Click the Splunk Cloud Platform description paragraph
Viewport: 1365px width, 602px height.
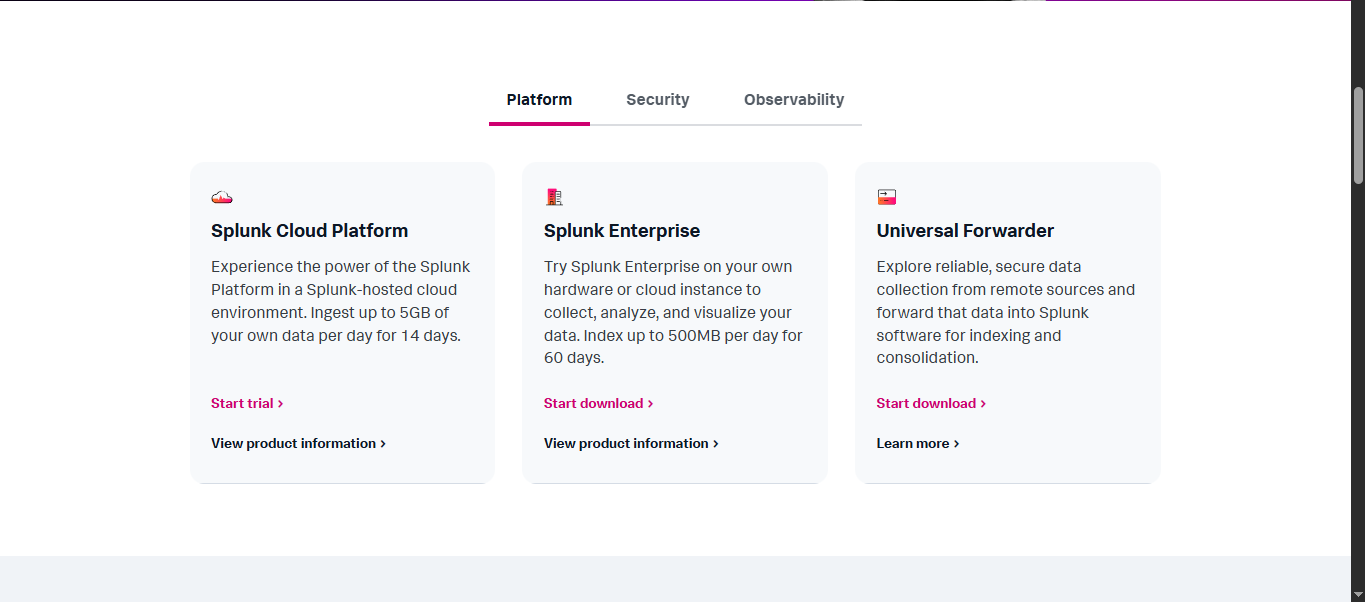pos(342,301)
